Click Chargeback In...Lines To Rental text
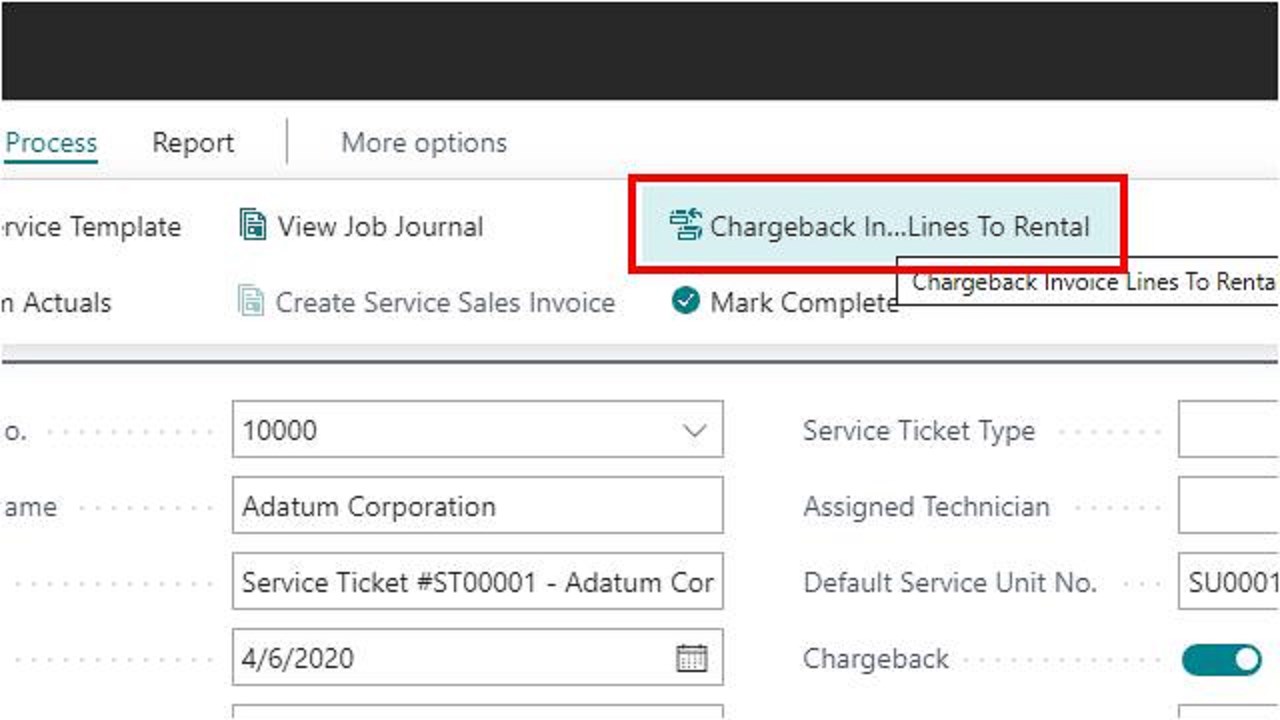 coord(899,227)
